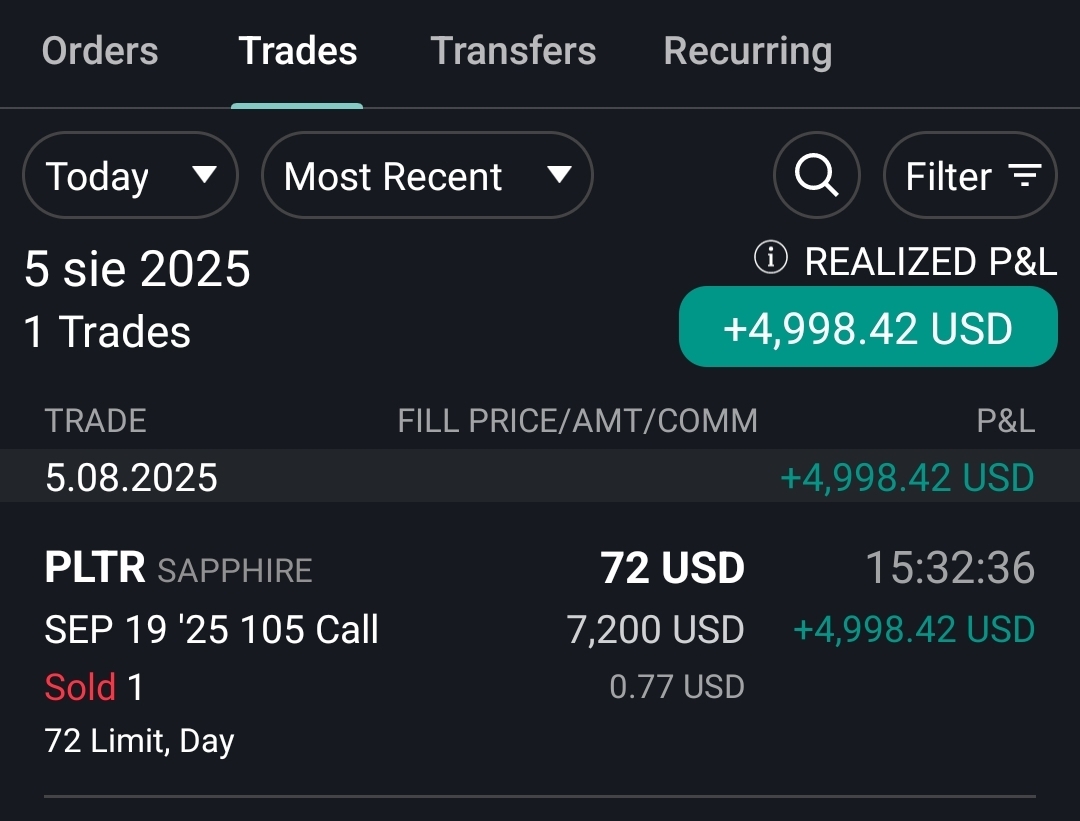Go to the Transfers tab

[513, 51]
